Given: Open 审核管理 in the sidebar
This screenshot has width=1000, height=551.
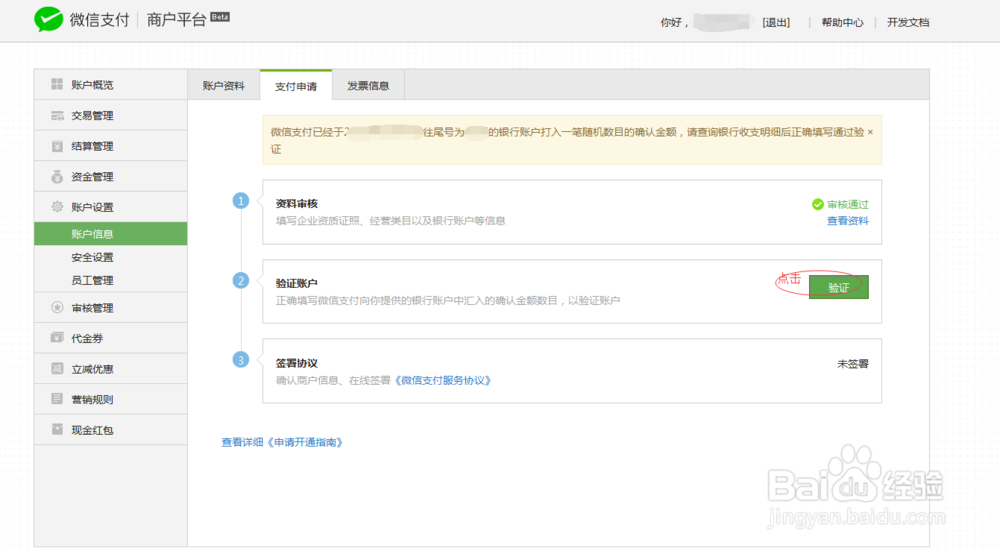Looking at the screenshot, I should click(x=110, y=308).
